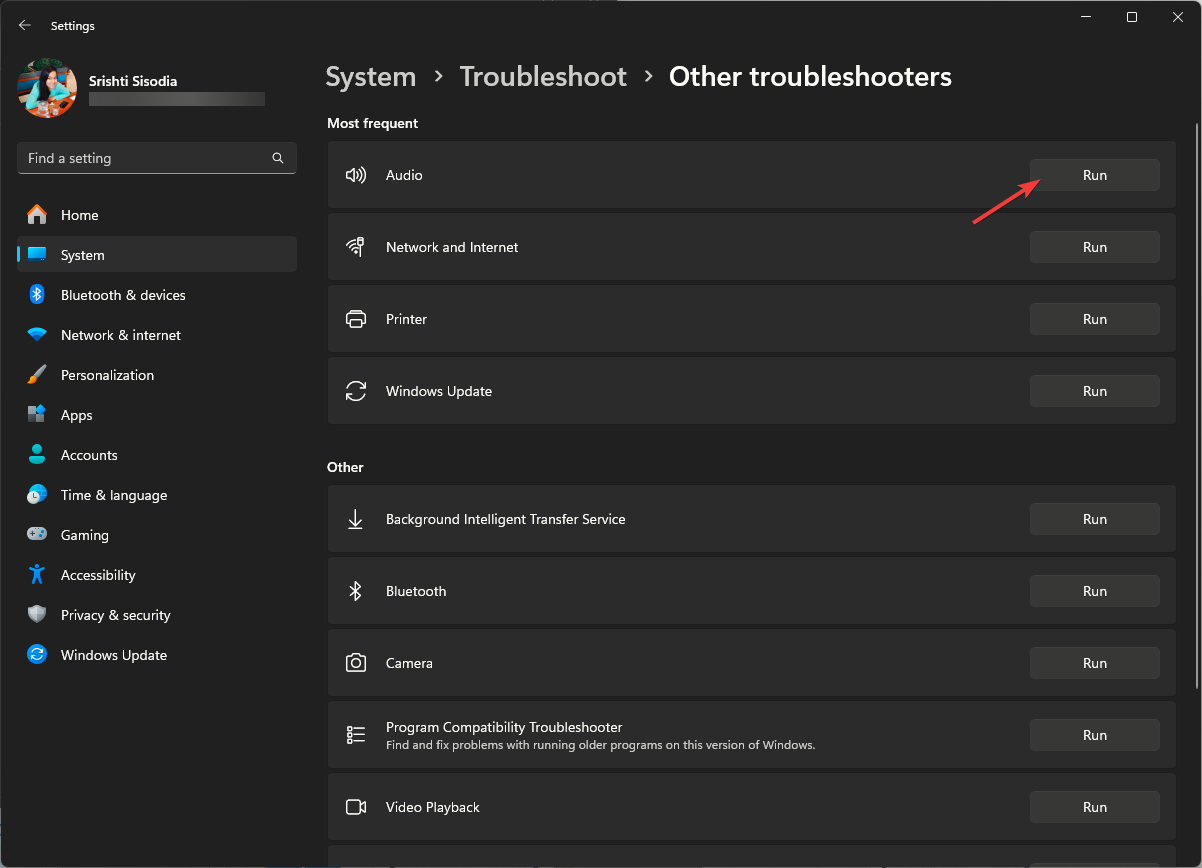Click the Other section heading
The image size is (1202, 868).
[345, 467]
